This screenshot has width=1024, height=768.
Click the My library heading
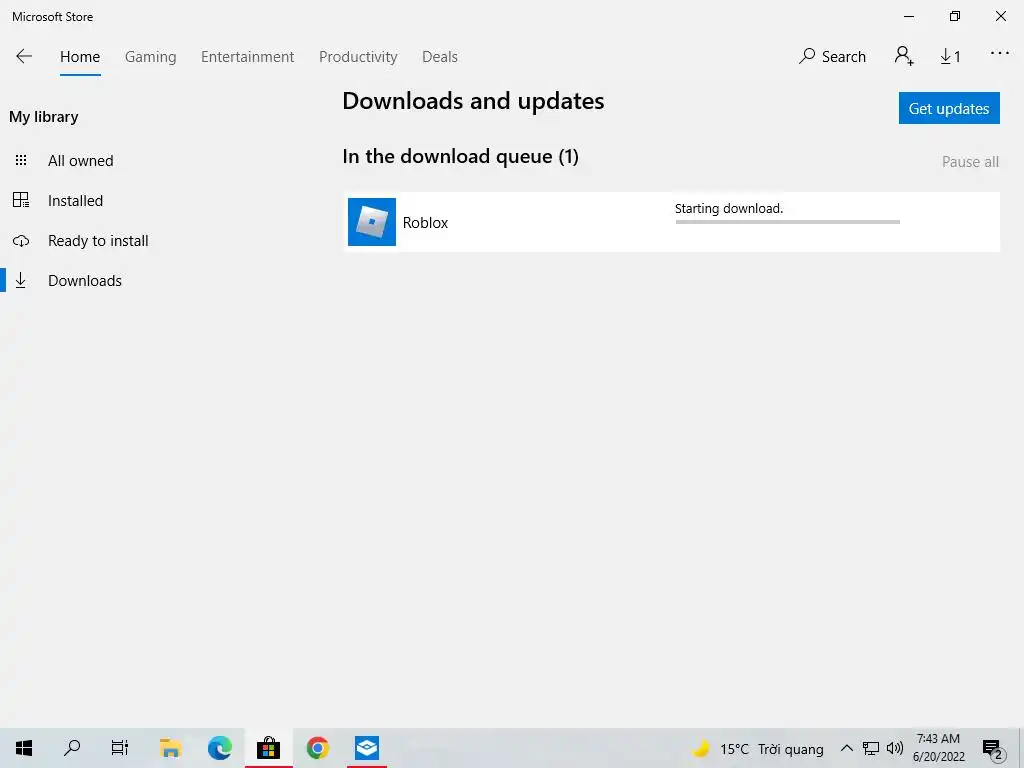[x=44, y=117]
